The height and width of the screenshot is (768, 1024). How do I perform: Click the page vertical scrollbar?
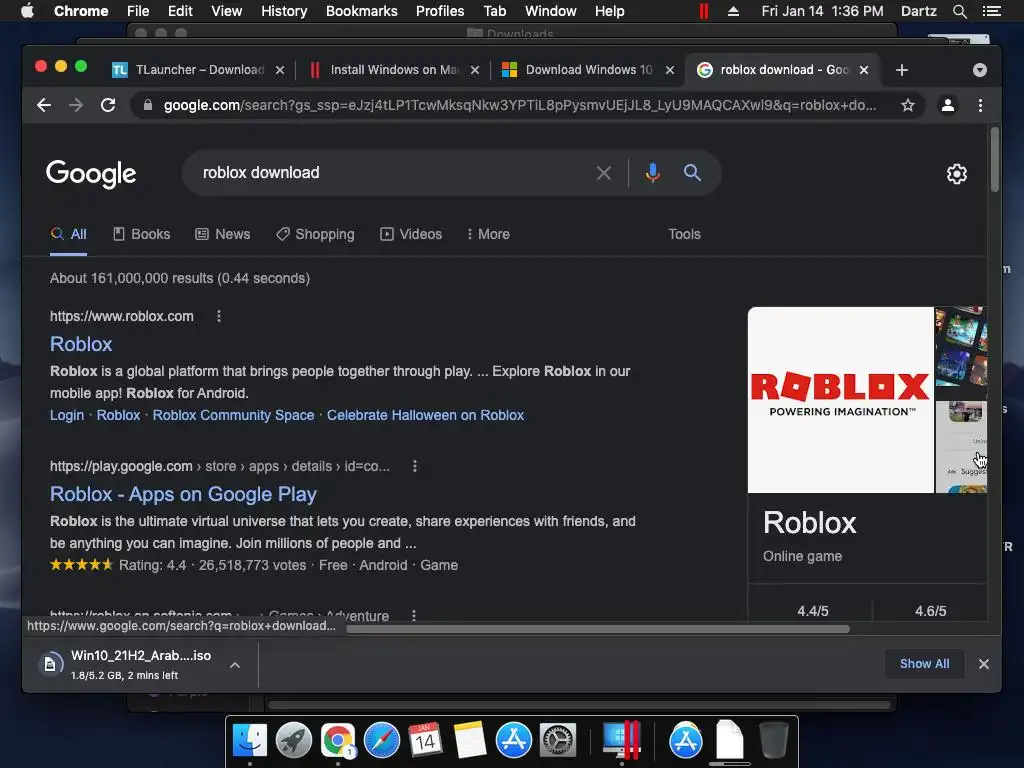(995, 160)
